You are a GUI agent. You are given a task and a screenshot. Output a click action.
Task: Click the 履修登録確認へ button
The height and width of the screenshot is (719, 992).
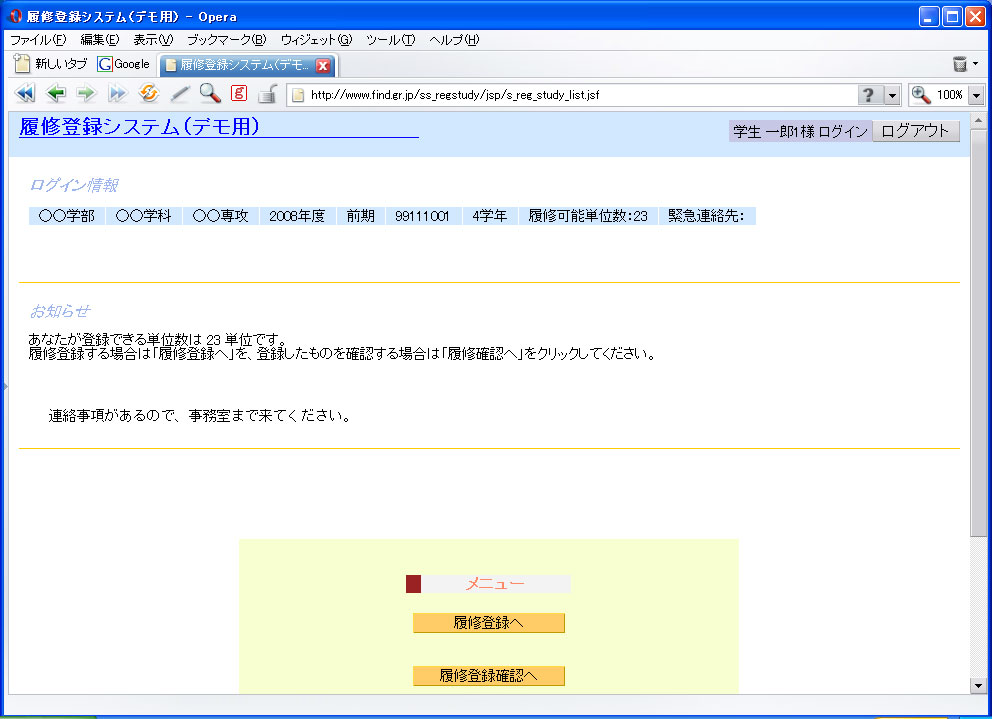click(x=488, y=676)
